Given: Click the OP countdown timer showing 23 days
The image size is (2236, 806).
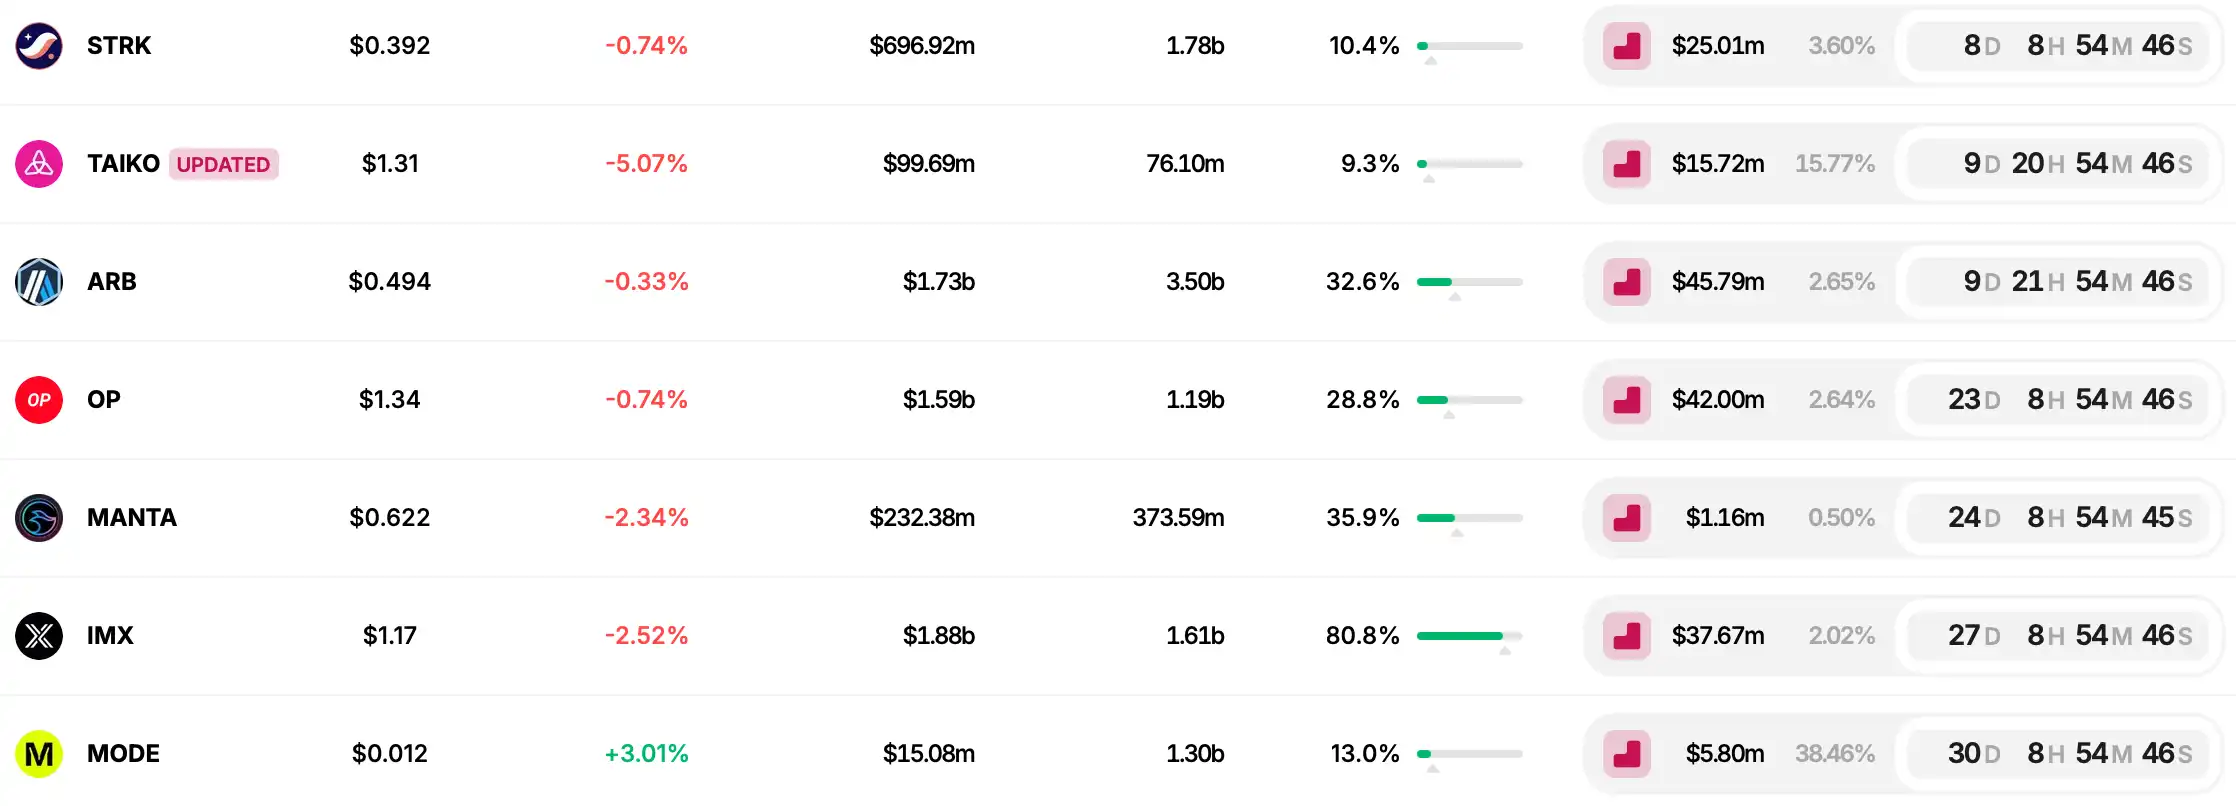Looking at the screenshot, I should coord(2069,400).
